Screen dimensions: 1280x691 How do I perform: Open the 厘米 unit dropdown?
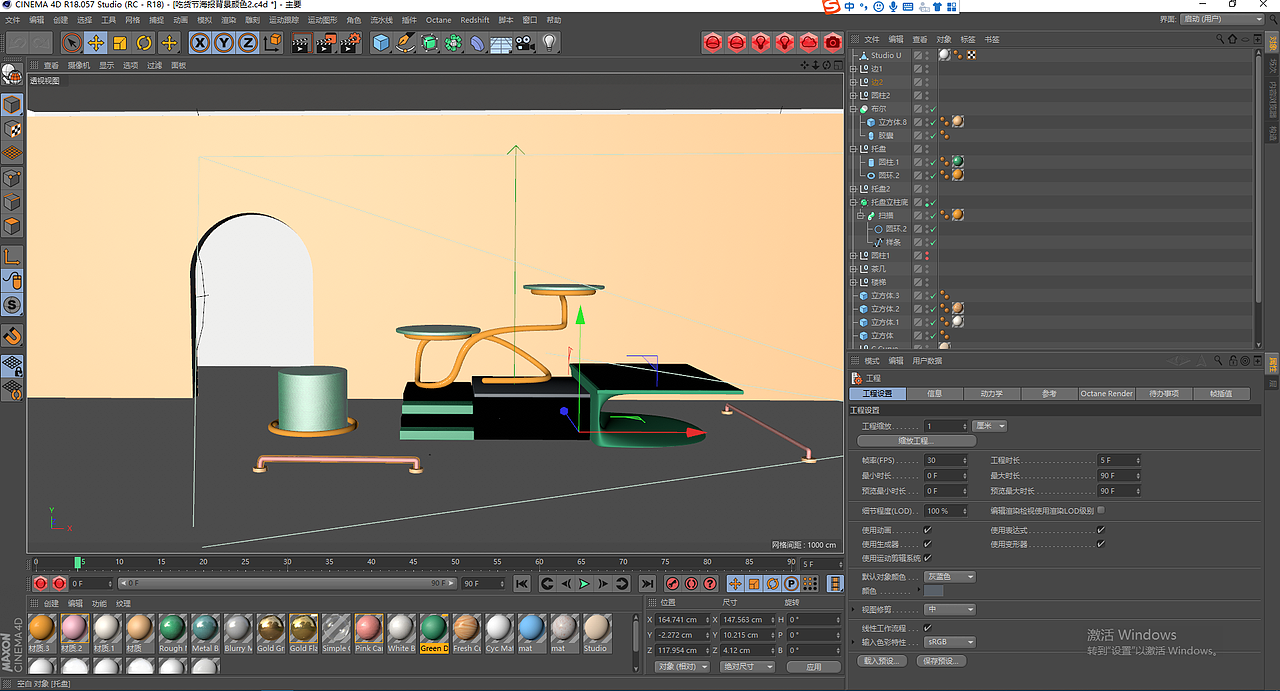[989, 426]
